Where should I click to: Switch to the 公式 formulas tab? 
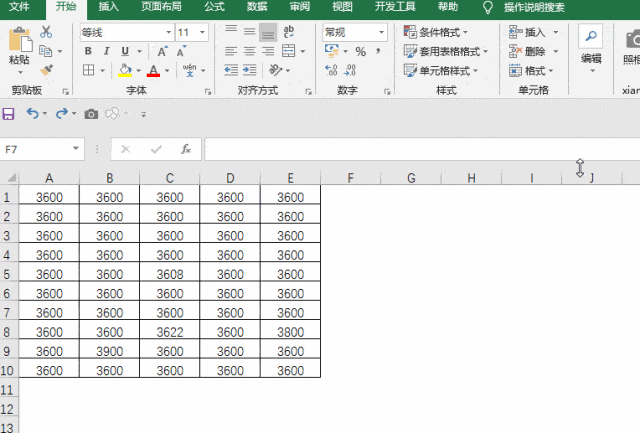tap(215, 7)
